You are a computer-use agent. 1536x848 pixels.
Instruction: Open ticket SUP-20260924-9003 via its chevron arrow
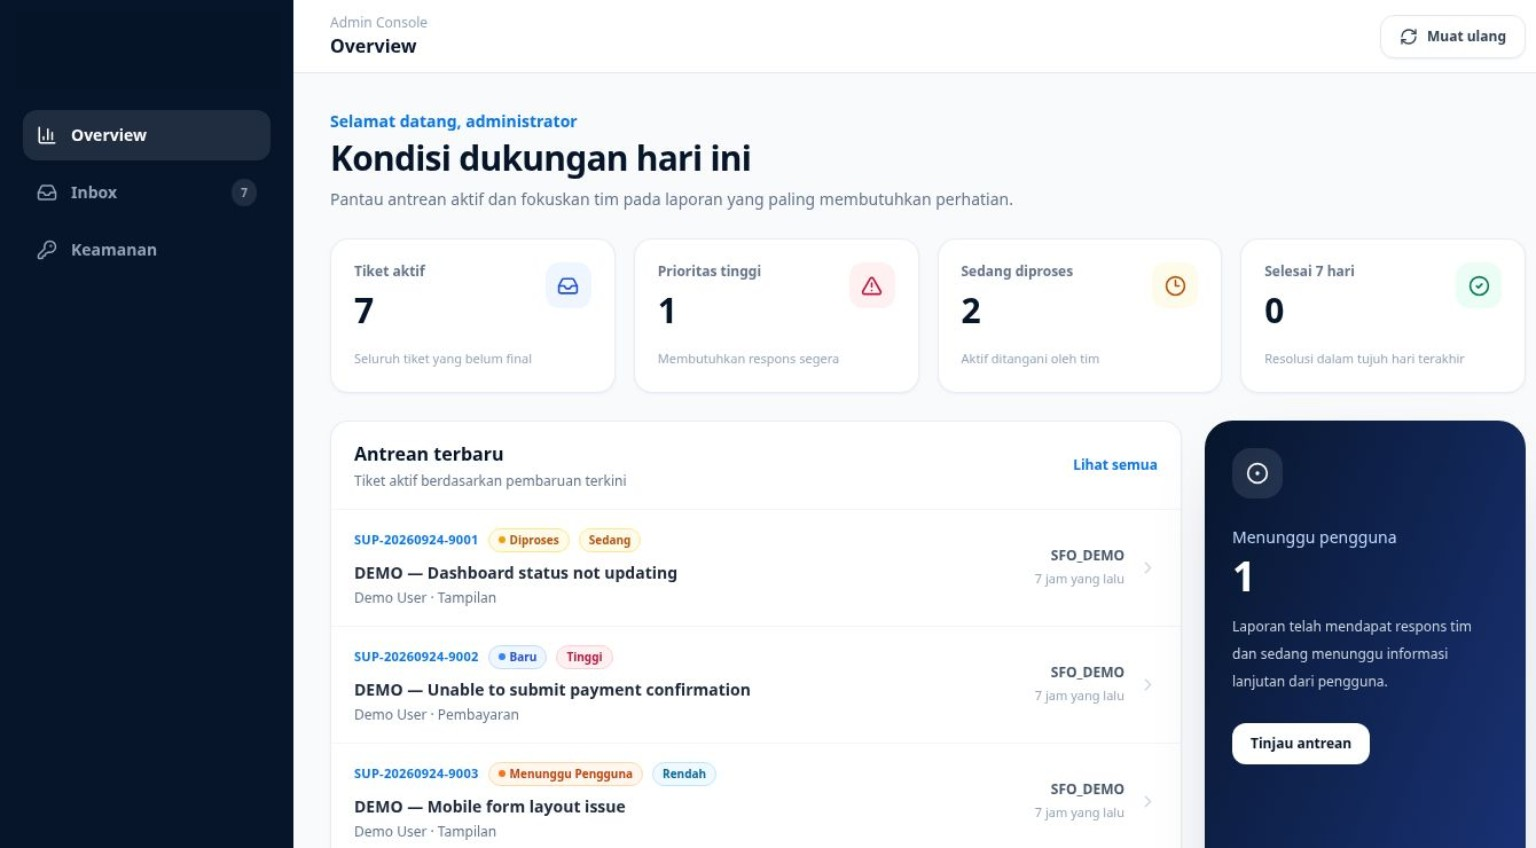[x=1147, y=802]
